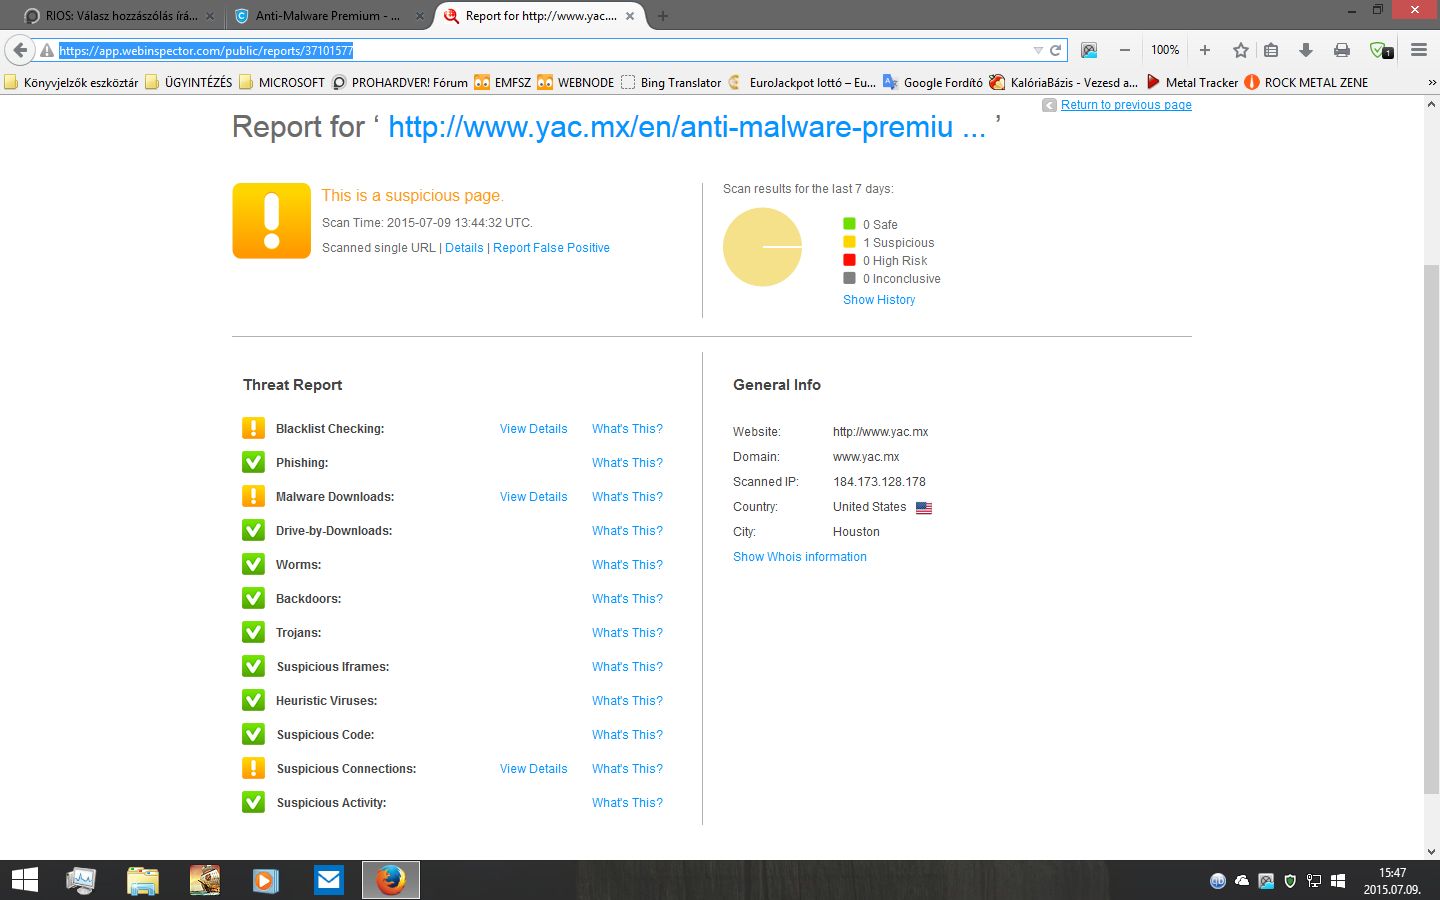Bookmark this page with star icon
This screenshot has width=1440, height=900.
point(1241,50)
